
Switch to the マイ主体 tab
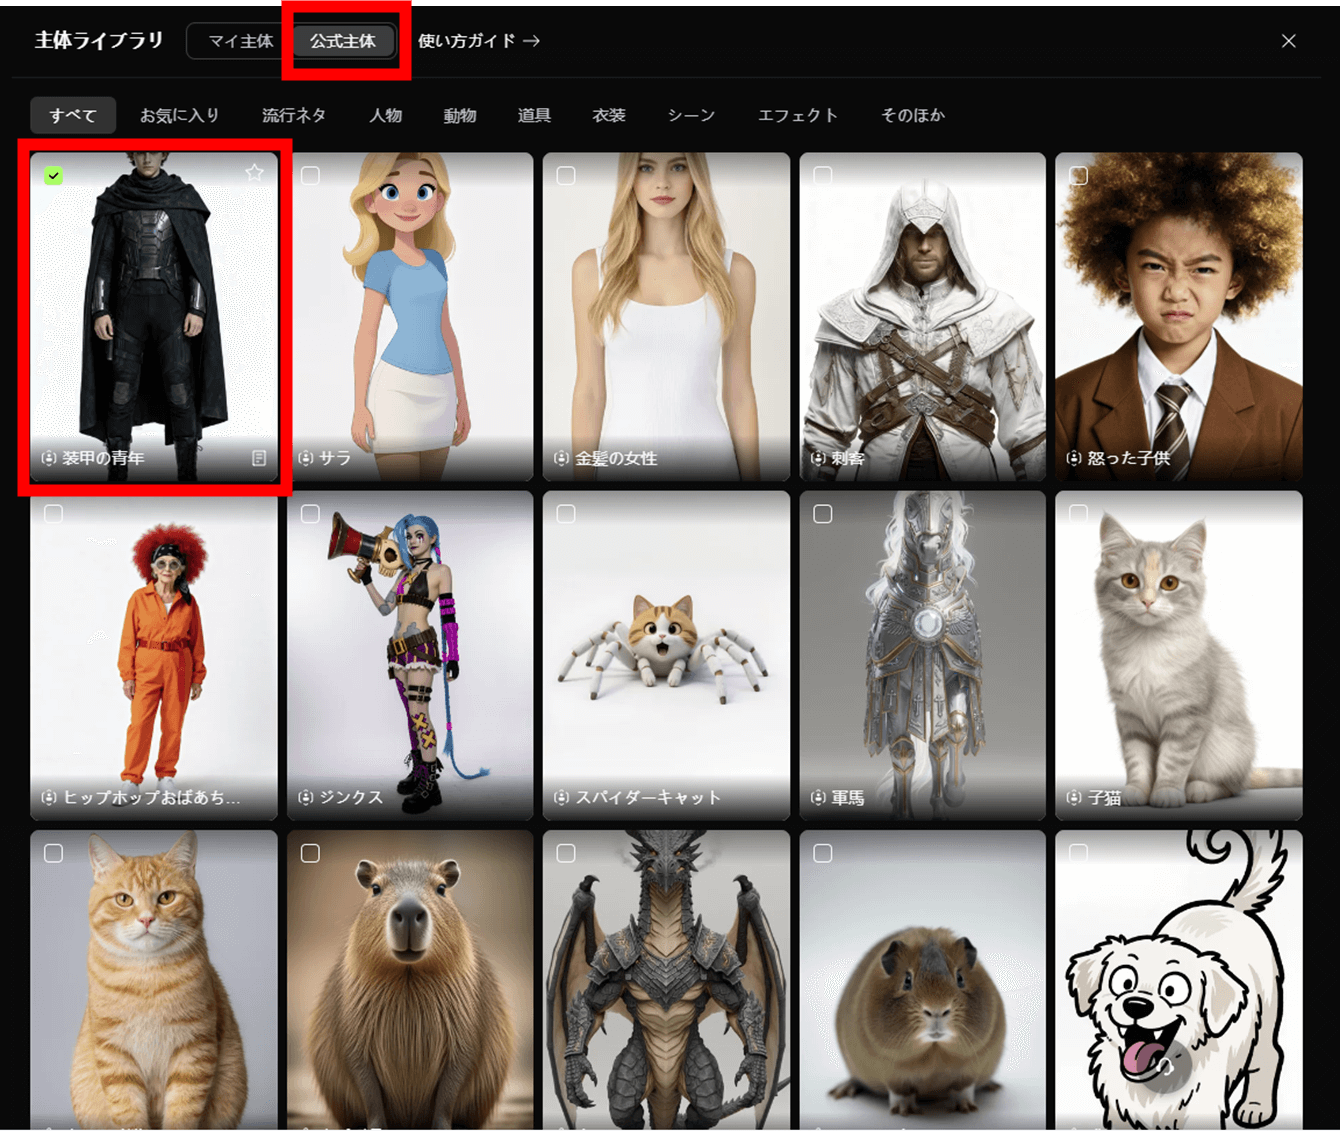click(x=240, y=41)
